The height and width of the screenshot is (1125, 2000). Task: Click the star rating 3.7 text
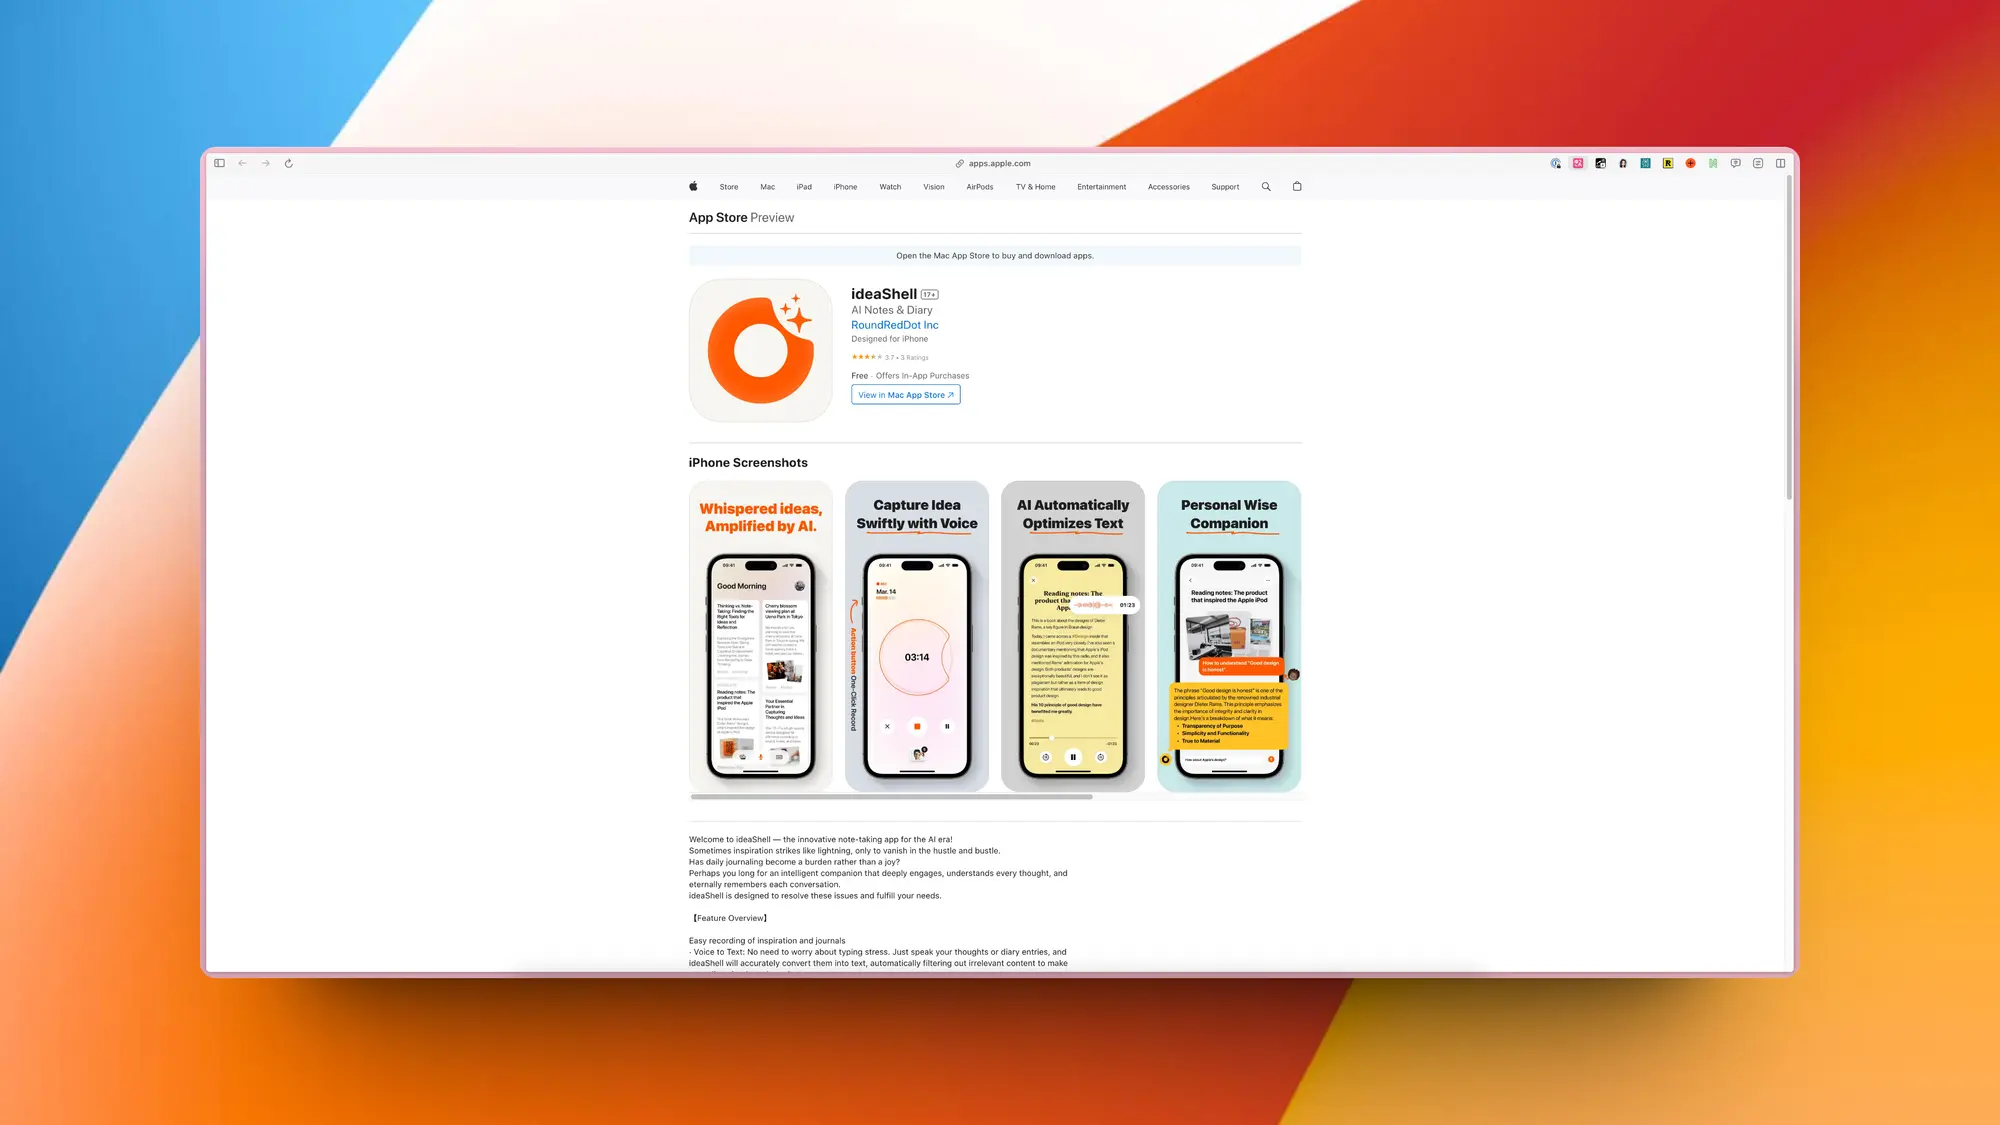click(890, 357)
